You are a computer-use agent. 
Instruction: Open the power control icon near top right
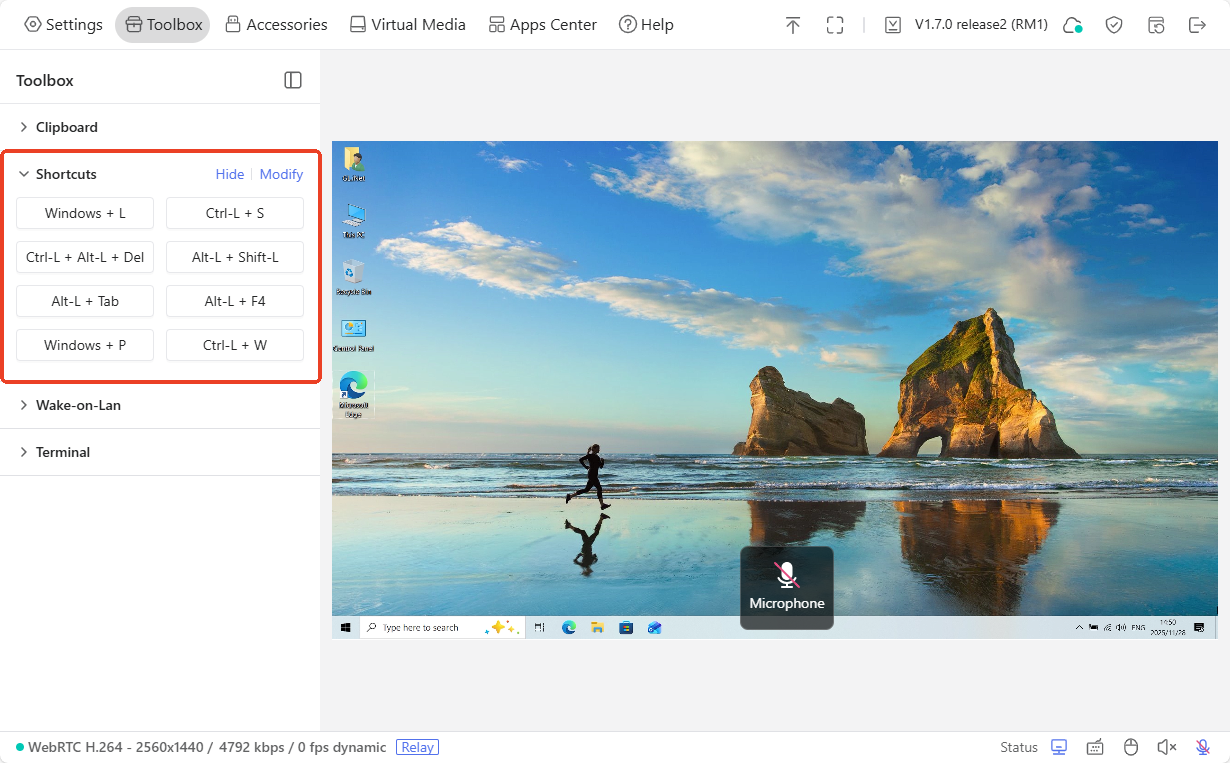(1156, 24)
